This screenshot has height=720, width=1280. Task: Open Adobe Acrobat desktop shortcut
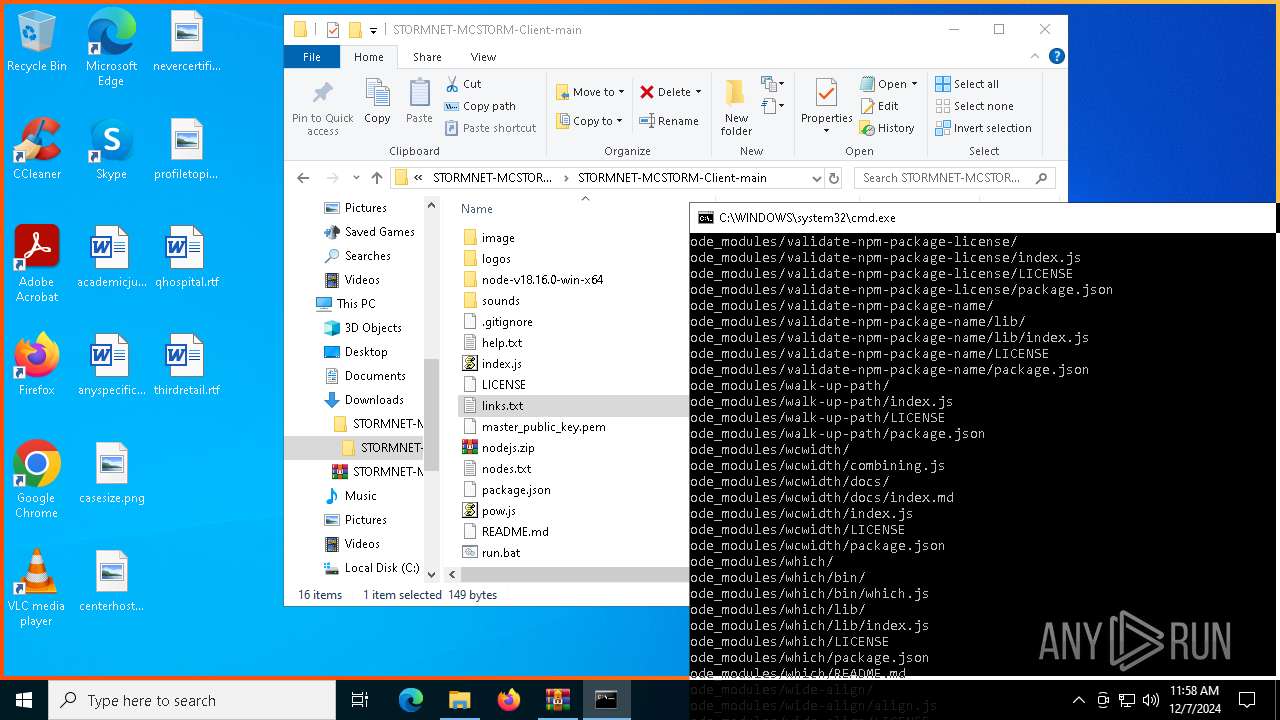pos(37,264)
